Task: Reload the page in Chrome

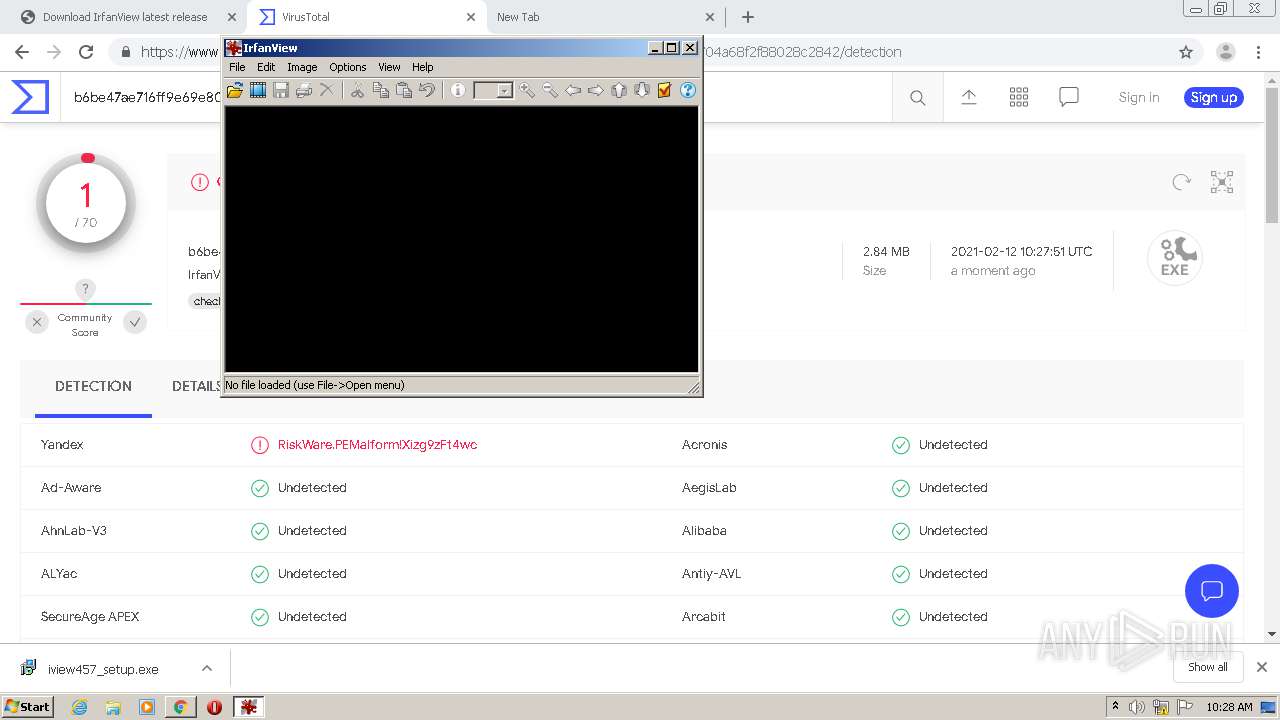Action: pyautogui.click(x=86, y=52)
